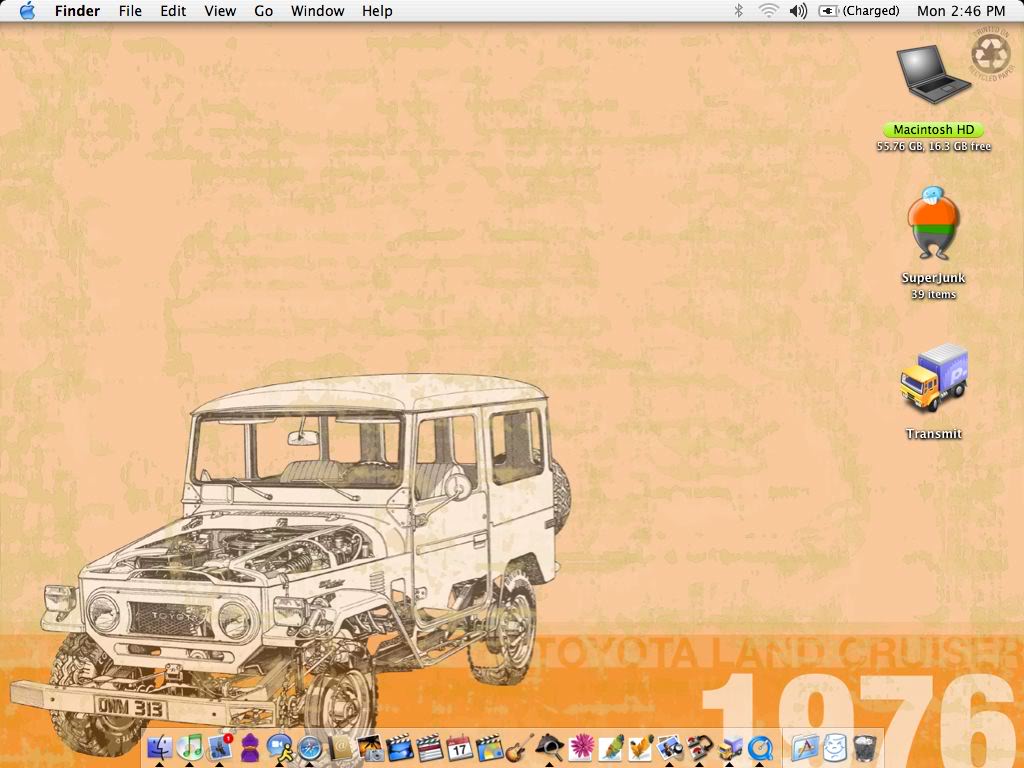Open the Window menu
This screenshot has width=1024, height=768.
tap(317, 11)
